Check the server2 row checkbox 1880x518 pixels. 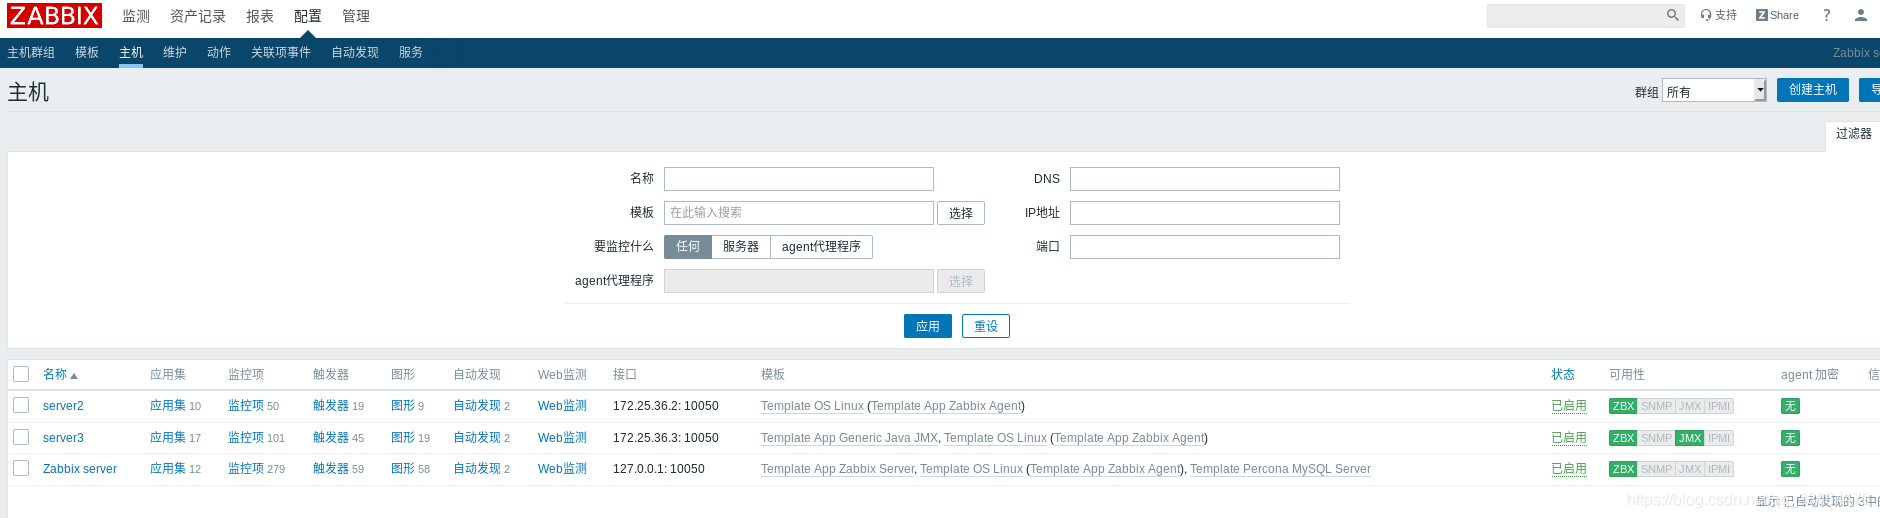(x=21, y=405)
